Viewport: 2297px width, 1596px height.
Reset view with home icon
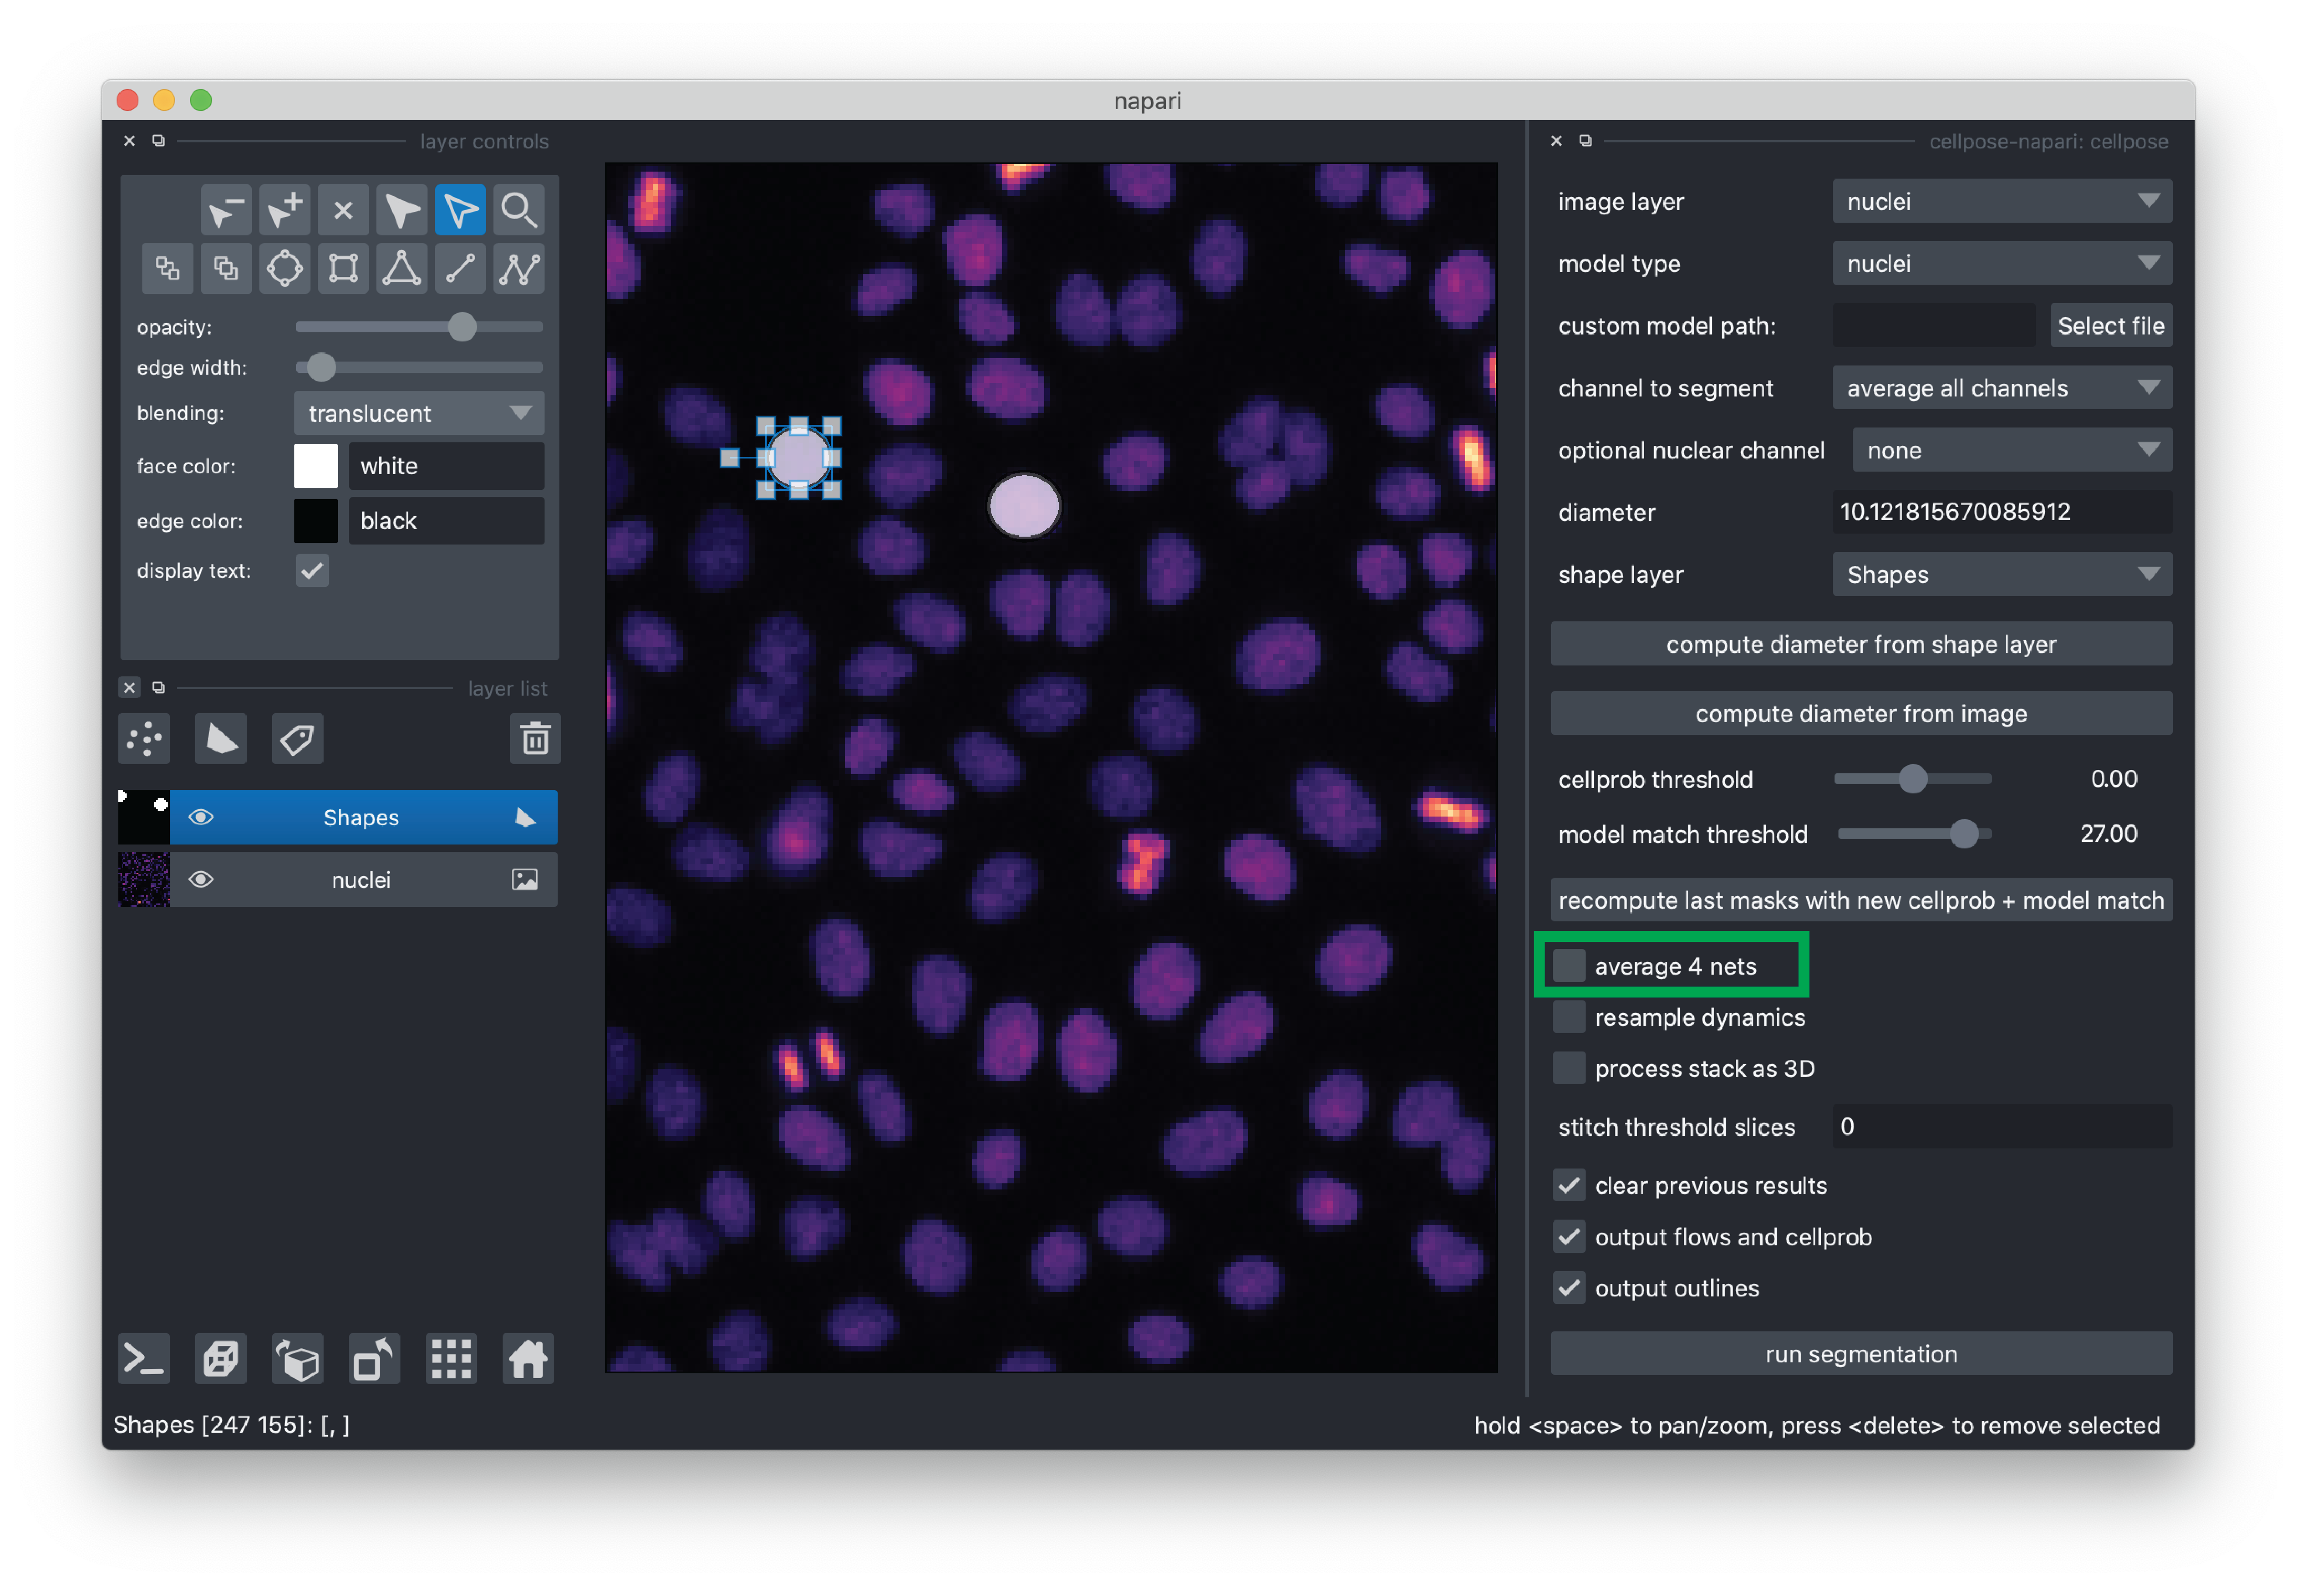528,1359
